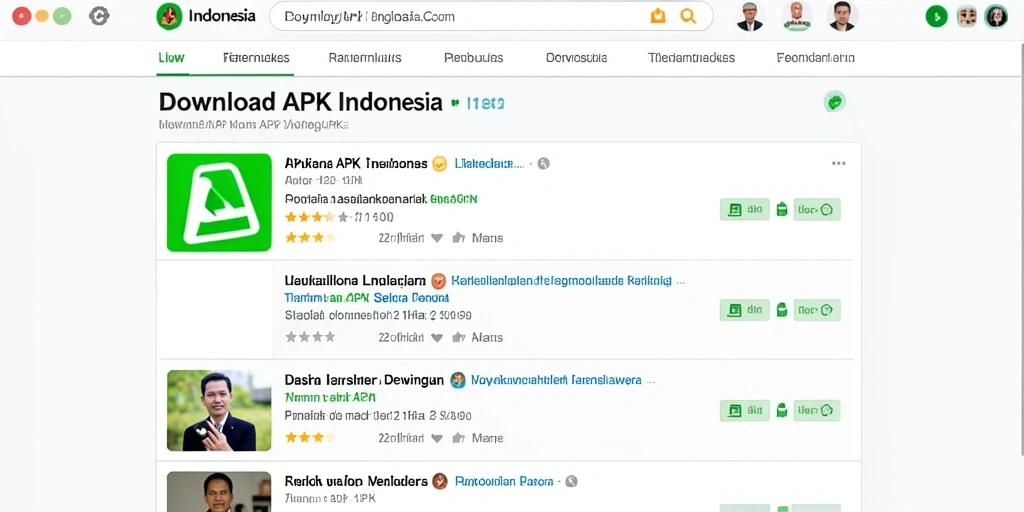The width and height of the screenshot is (1024, 512).
Task: Click the share icon next to Mams in the APkana row
Action: point(458,238)
